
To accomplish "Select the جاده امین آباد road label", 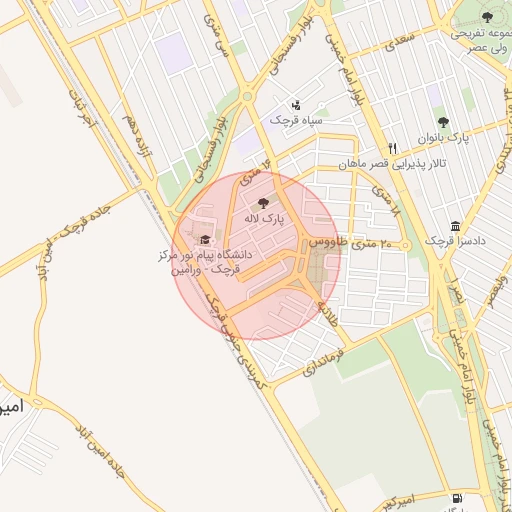I will click(x=100, y=452).
